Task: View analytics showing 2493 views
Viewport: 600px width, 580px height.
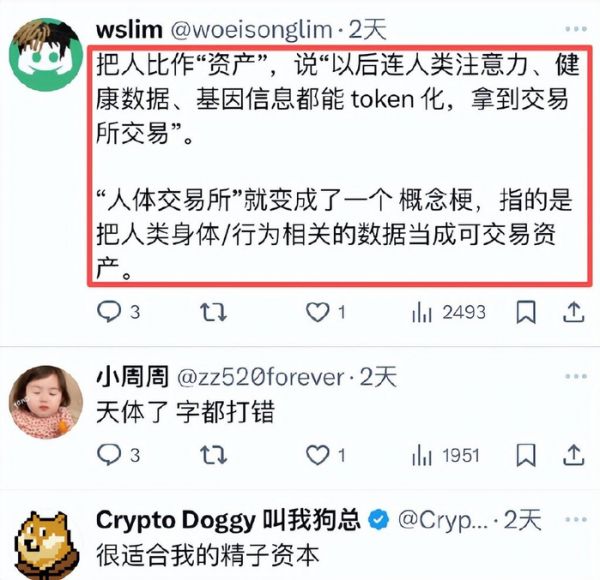Action: click(x=448, y=312)
